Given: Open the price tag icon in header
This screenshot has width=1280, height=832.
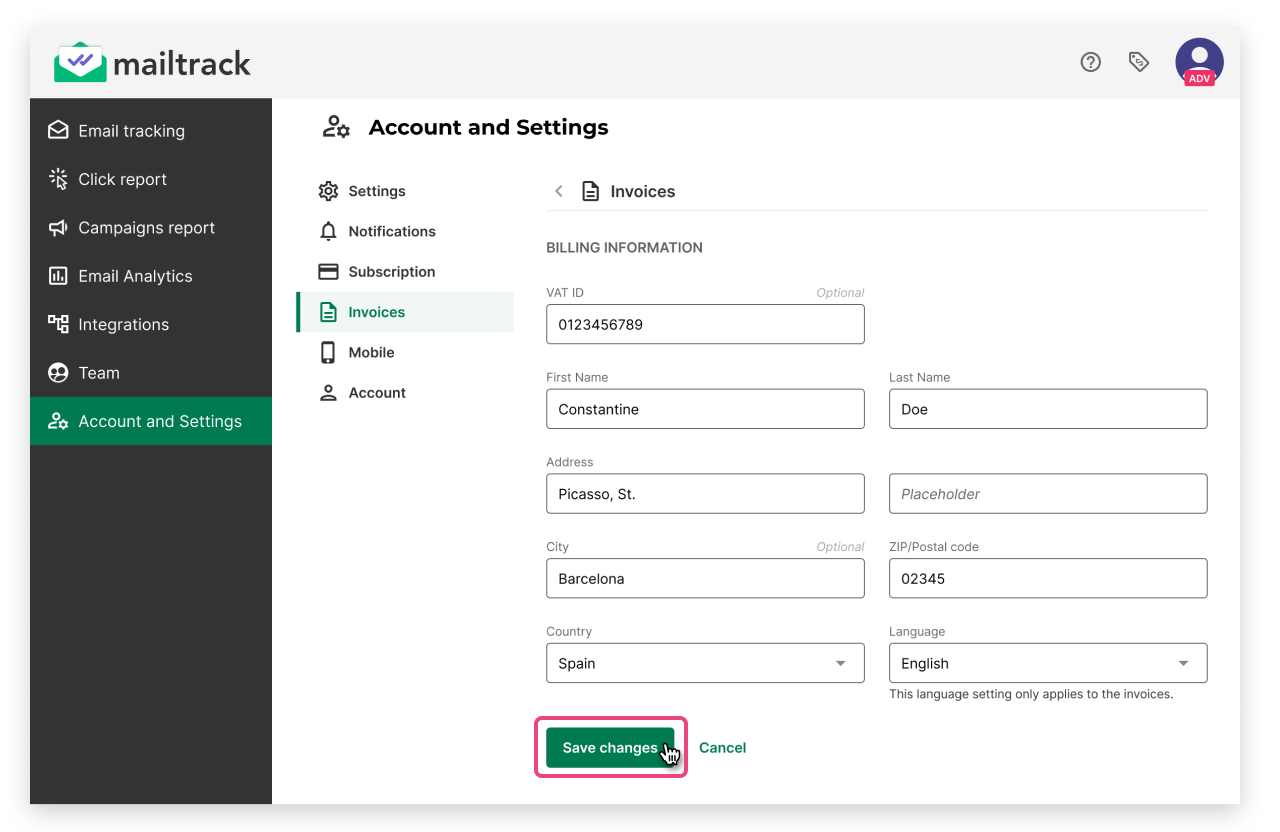Looking at the screenshot, I should pos(1138,62).
